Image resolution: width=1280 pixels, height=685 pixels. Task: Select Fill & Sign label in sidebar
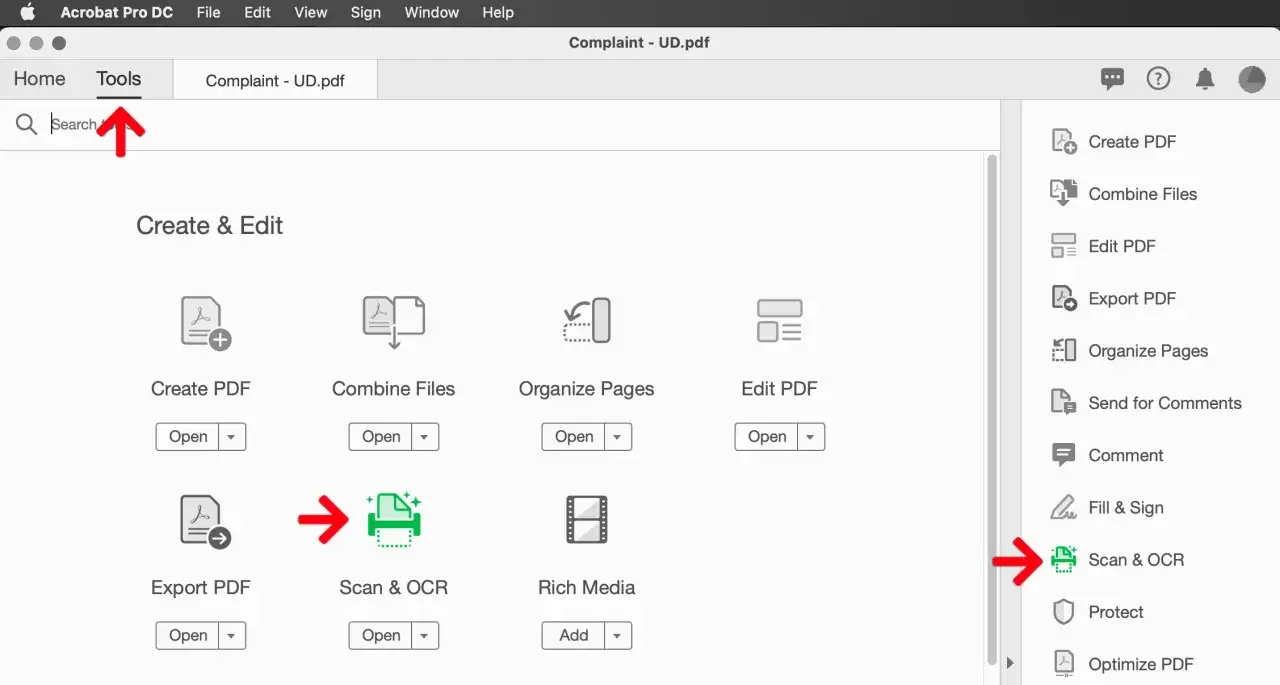pos(1126,507)
